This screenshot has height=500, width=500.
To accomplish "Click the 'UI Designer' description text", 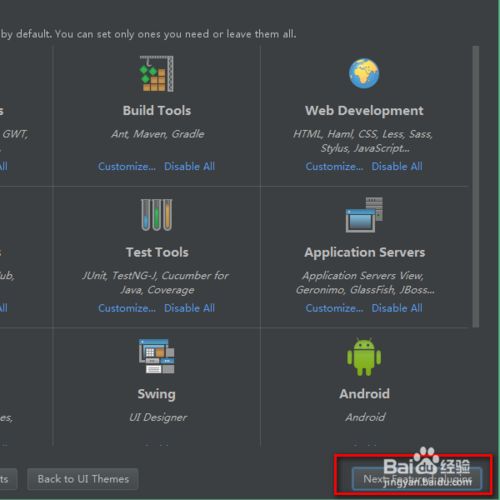I will (x=158, y=417).
